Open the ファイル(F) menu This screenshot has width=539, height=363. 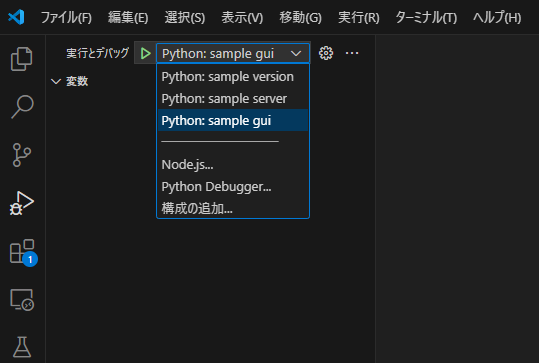pos(66,17)
